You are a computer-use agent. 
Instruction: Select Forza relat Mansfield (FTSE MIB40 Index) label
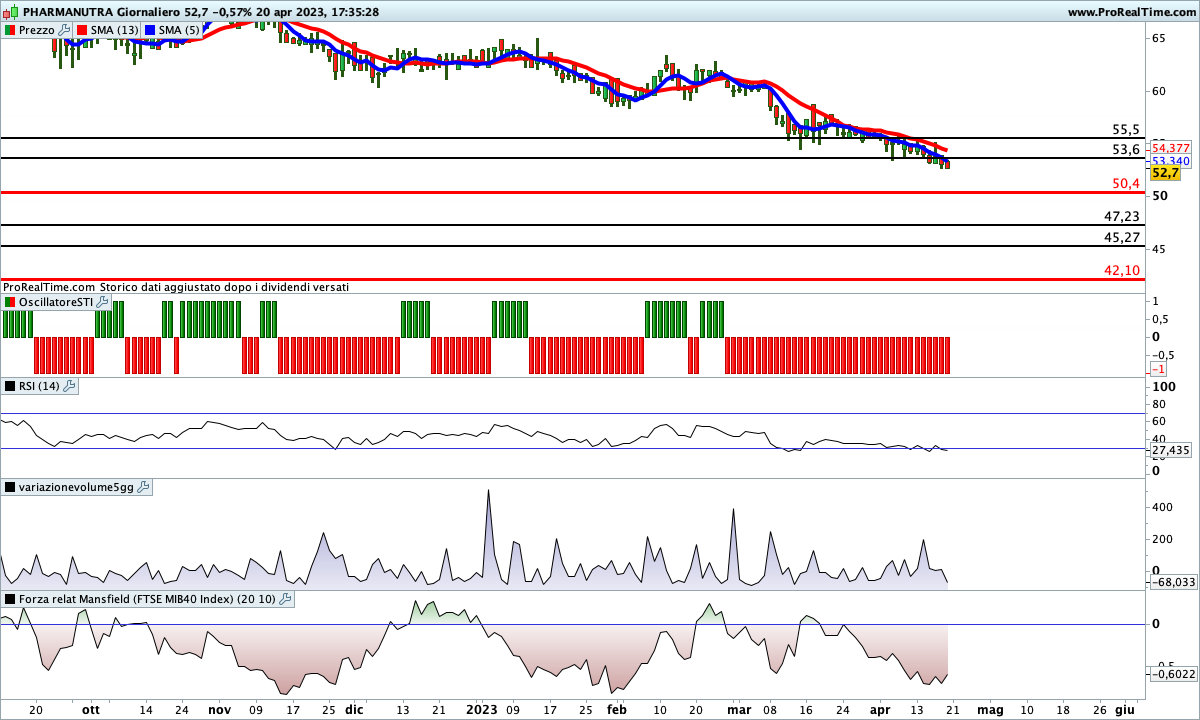pos(148,599)
